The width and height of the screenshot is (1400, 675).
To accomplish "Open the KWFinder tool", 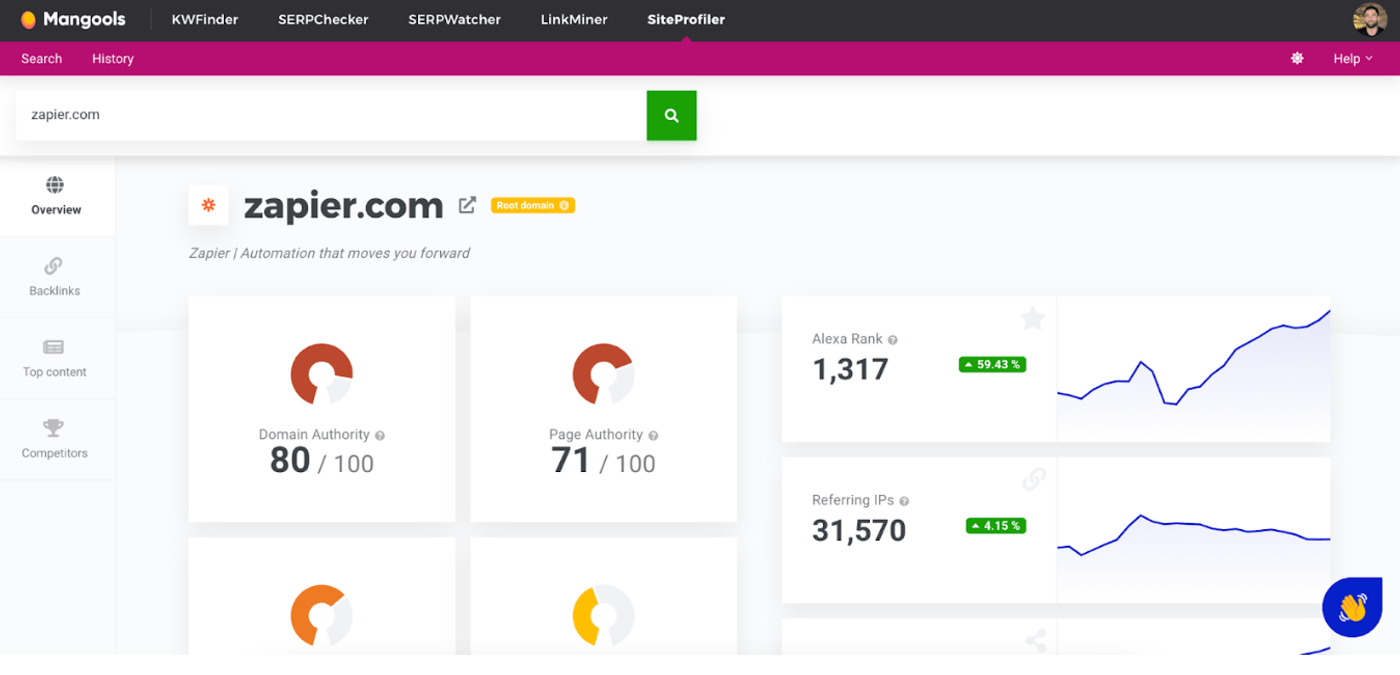I will click(x=205, y=19).
